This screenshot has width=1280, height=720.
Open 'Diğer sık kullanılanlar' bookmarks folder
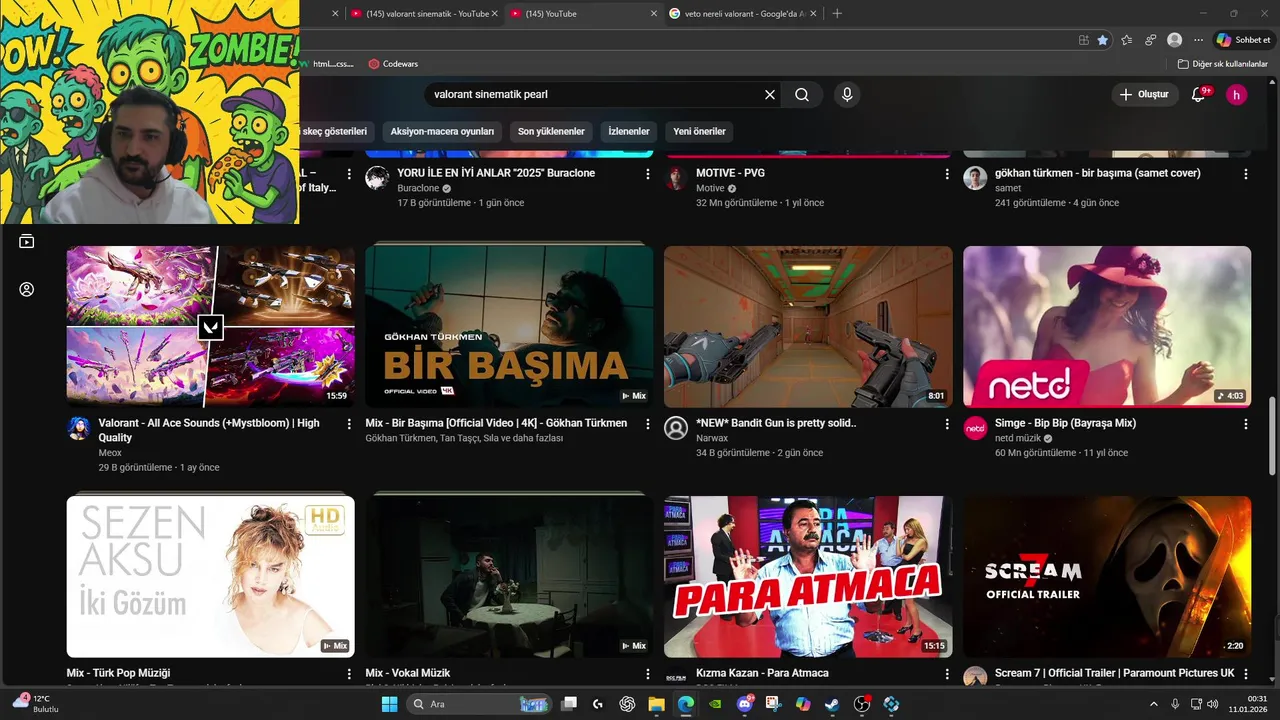[1223, 64]
